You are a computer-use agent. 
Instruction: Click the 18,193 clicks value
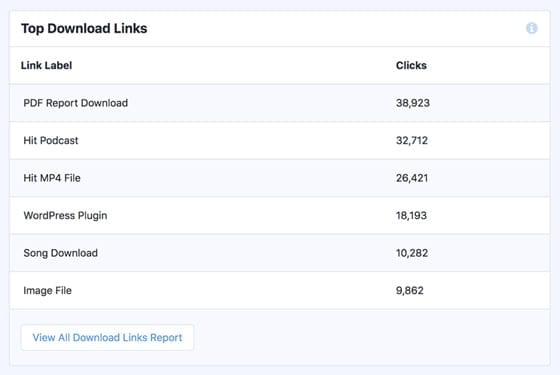tap(411, 216)
